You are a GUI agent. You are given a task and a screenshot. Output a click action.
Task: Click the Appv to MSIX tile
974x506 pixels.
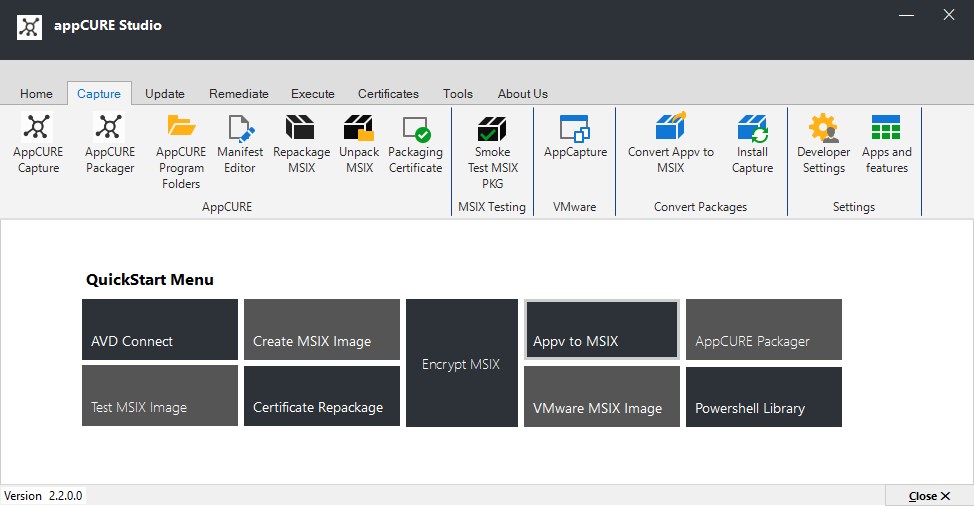tap(602, 330)
